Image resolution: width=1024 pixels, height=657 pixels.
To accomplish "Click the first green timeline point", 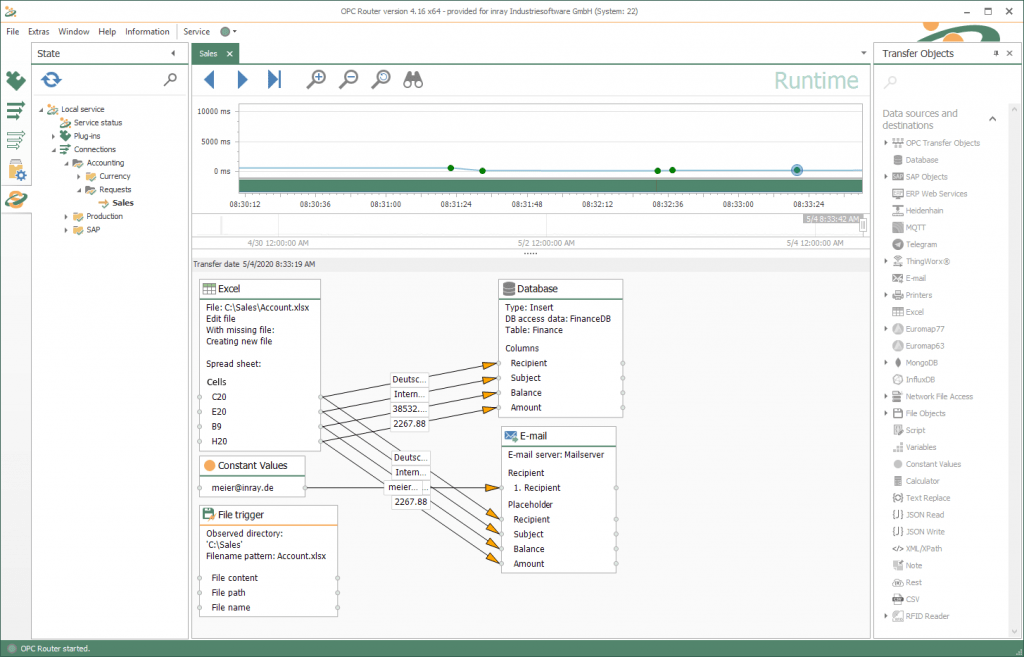I will click(451, 168).
